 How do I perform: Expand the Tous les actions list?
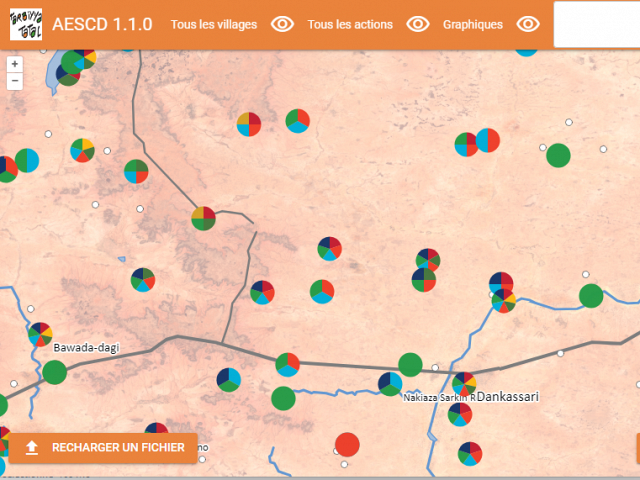tap(350, 24)
